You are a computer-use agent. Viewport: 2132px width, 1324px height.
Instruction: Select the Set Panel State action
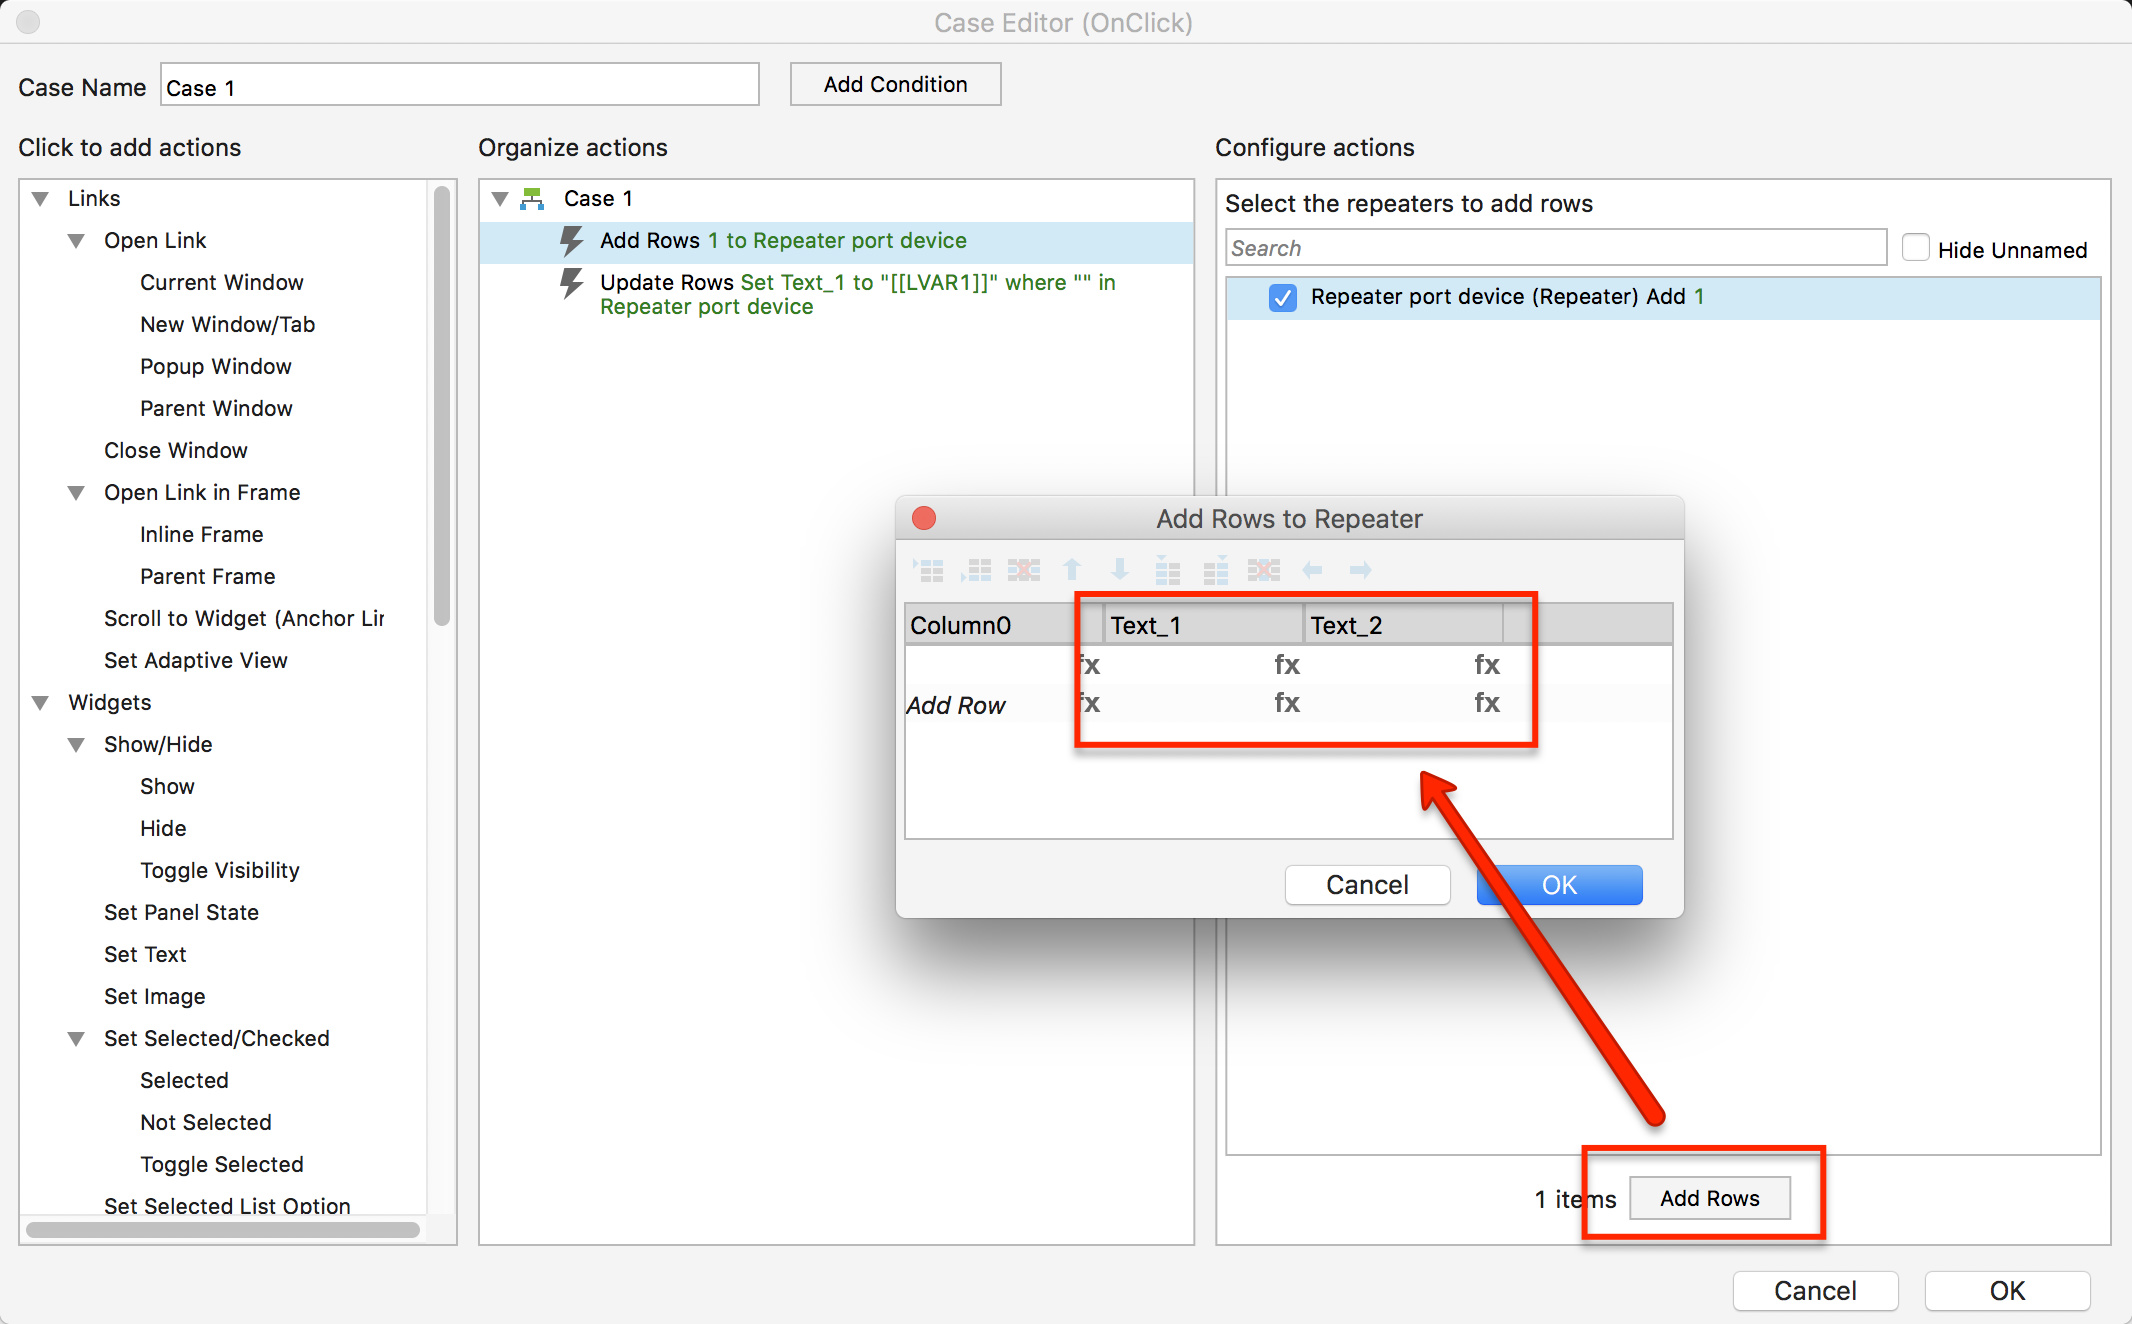click(x=181, y=912)
